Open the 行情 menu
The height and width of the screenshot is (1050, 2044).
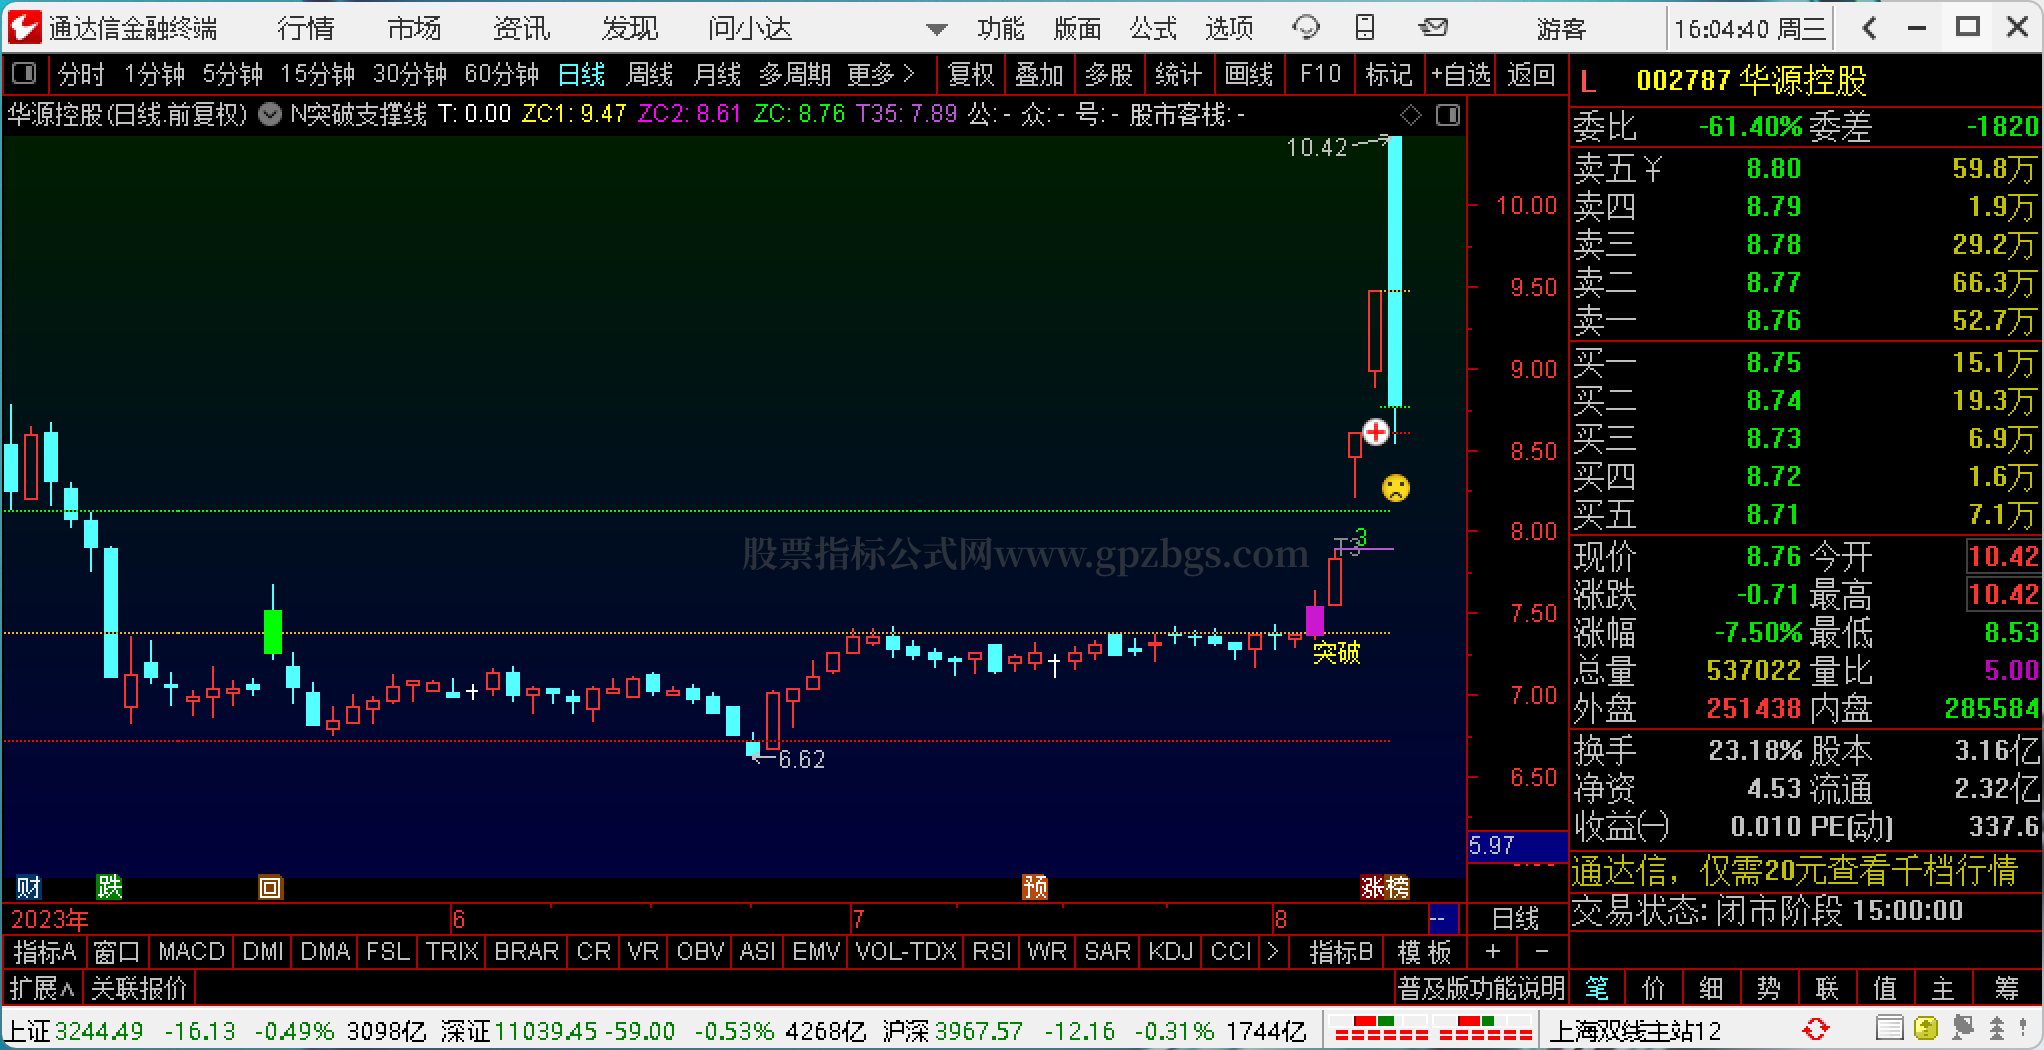(x=306, y=28)
